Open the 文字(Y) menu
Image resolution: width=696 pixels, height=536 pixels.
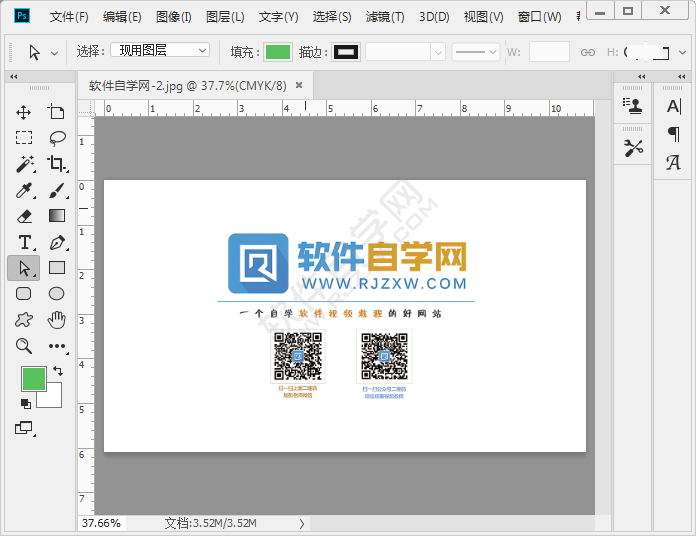click(279, 17)
